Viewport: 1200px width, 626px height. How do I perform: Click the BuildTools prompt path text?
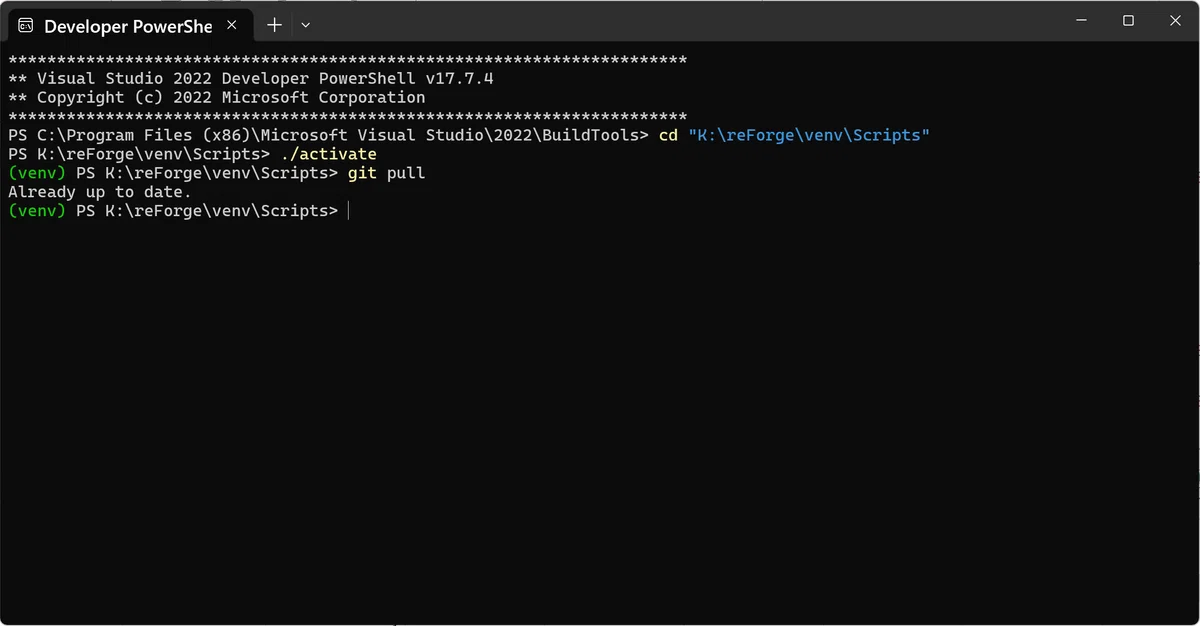[x=328, y=135]
